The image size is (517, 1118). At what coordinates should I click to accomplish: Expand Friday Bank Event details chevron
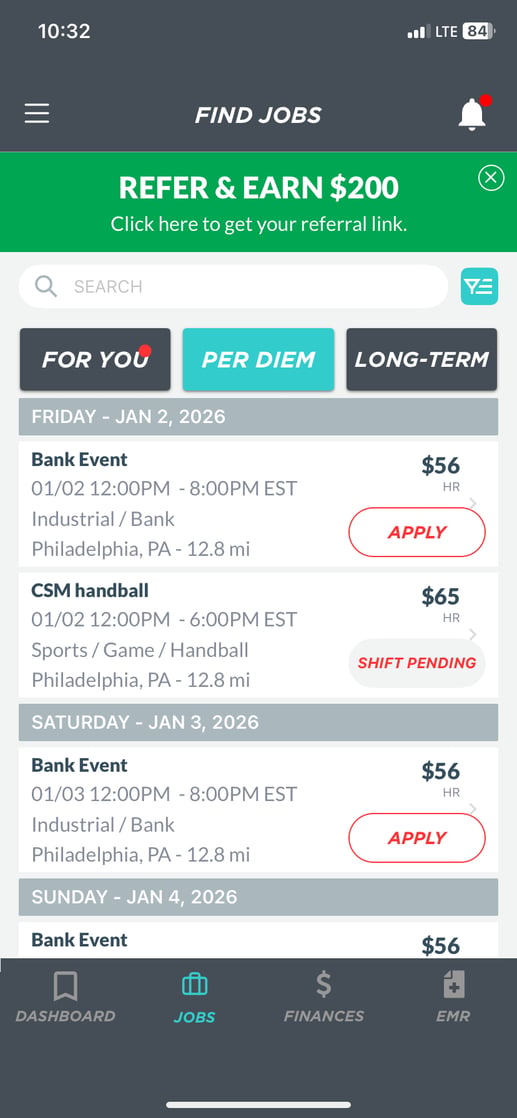[474, 503]
